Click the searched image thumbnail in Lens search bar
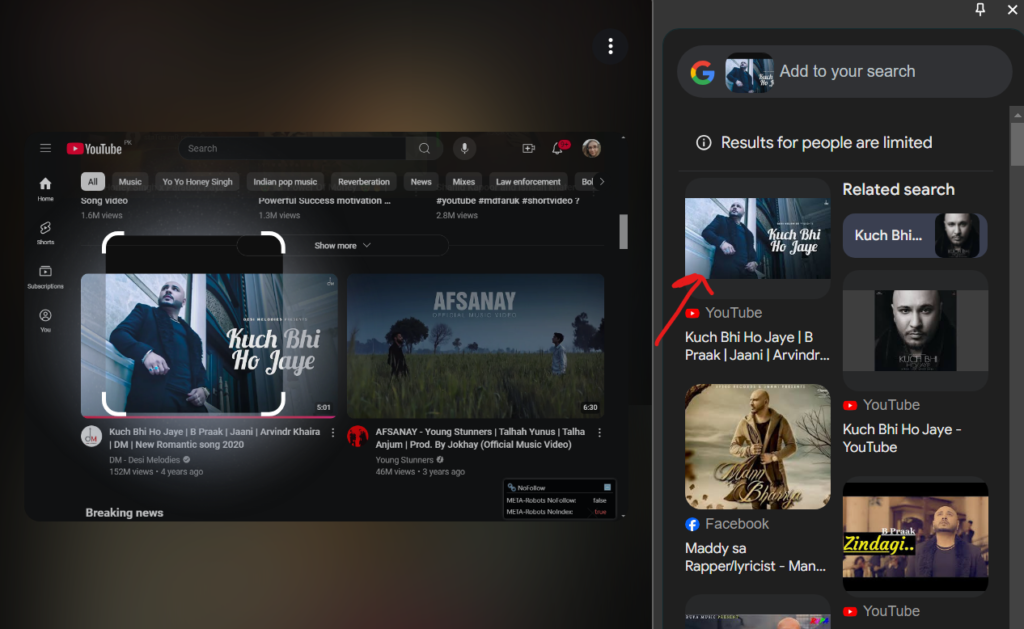1024x629 pixels. (749, 72)
